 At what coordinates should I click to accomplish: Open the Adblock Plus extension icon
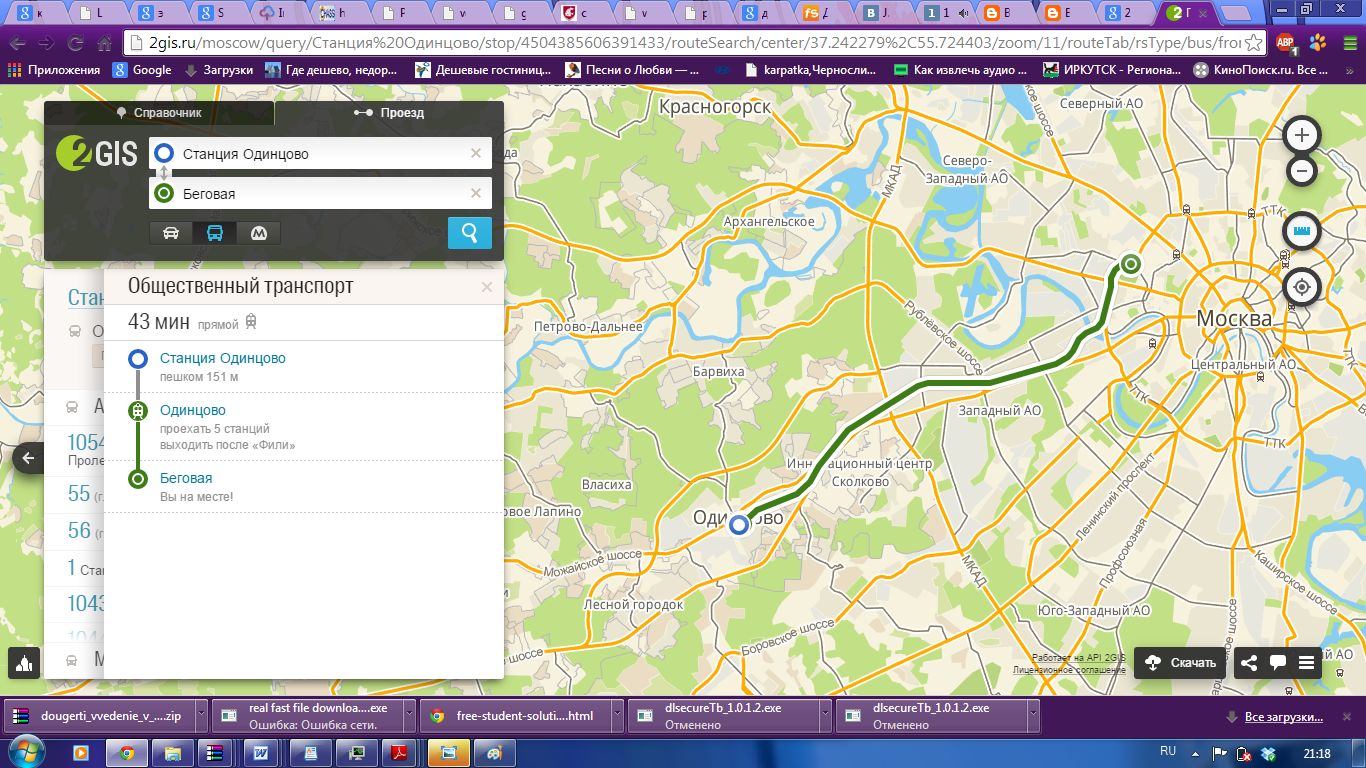1286,43
